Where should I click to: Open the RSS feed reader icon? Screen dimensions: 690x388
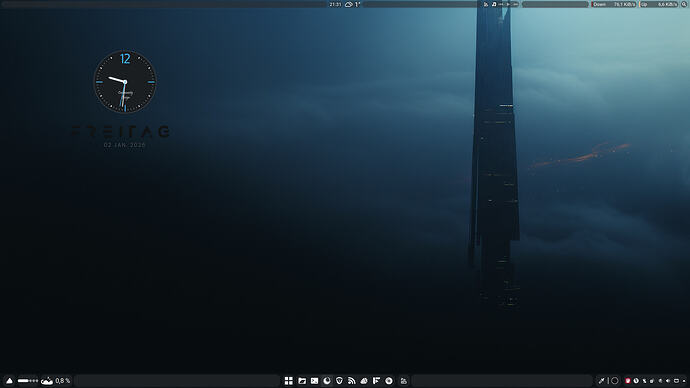(x=351, y=381)
